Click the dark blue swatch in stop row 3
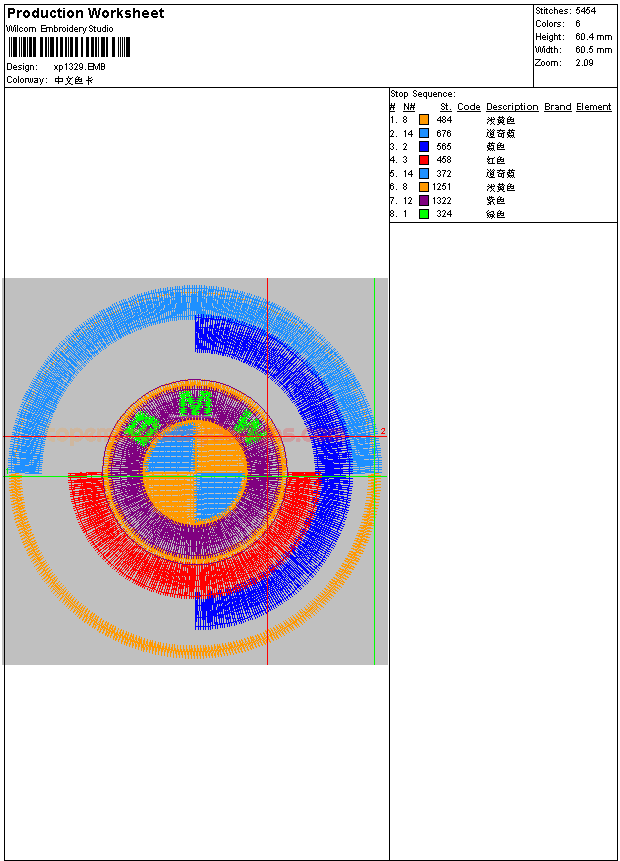The height and width of the screenshot is (861, 620). [423, 147]
